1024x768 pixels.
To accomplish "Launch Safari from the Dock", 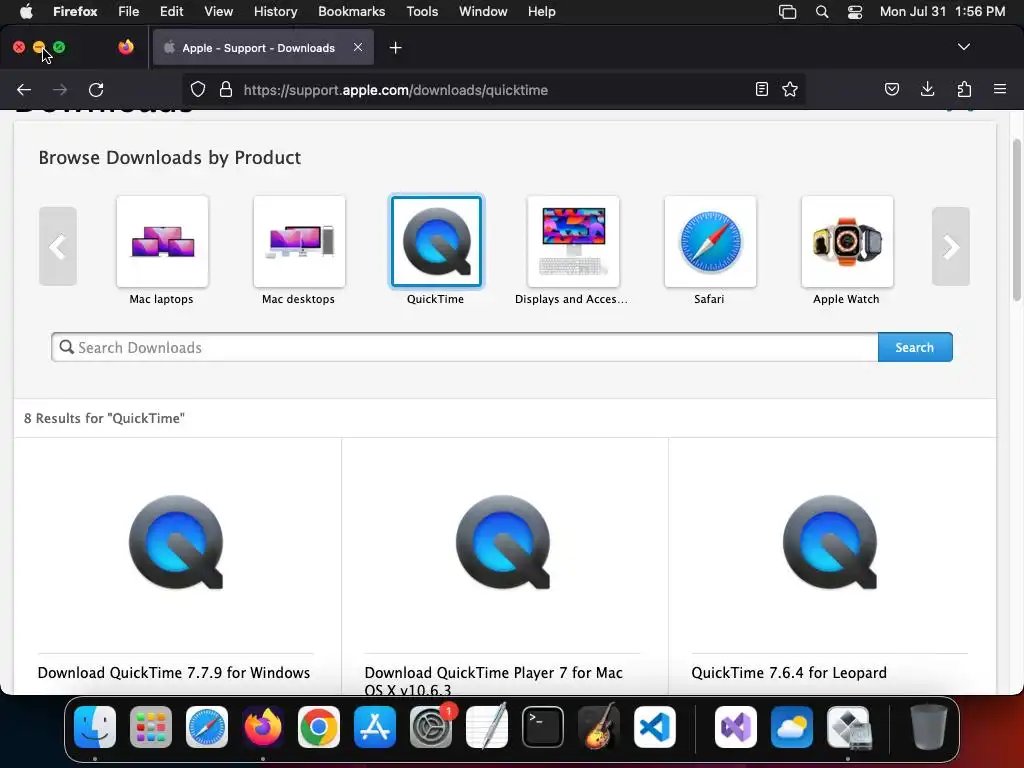I will coord(207,727).
